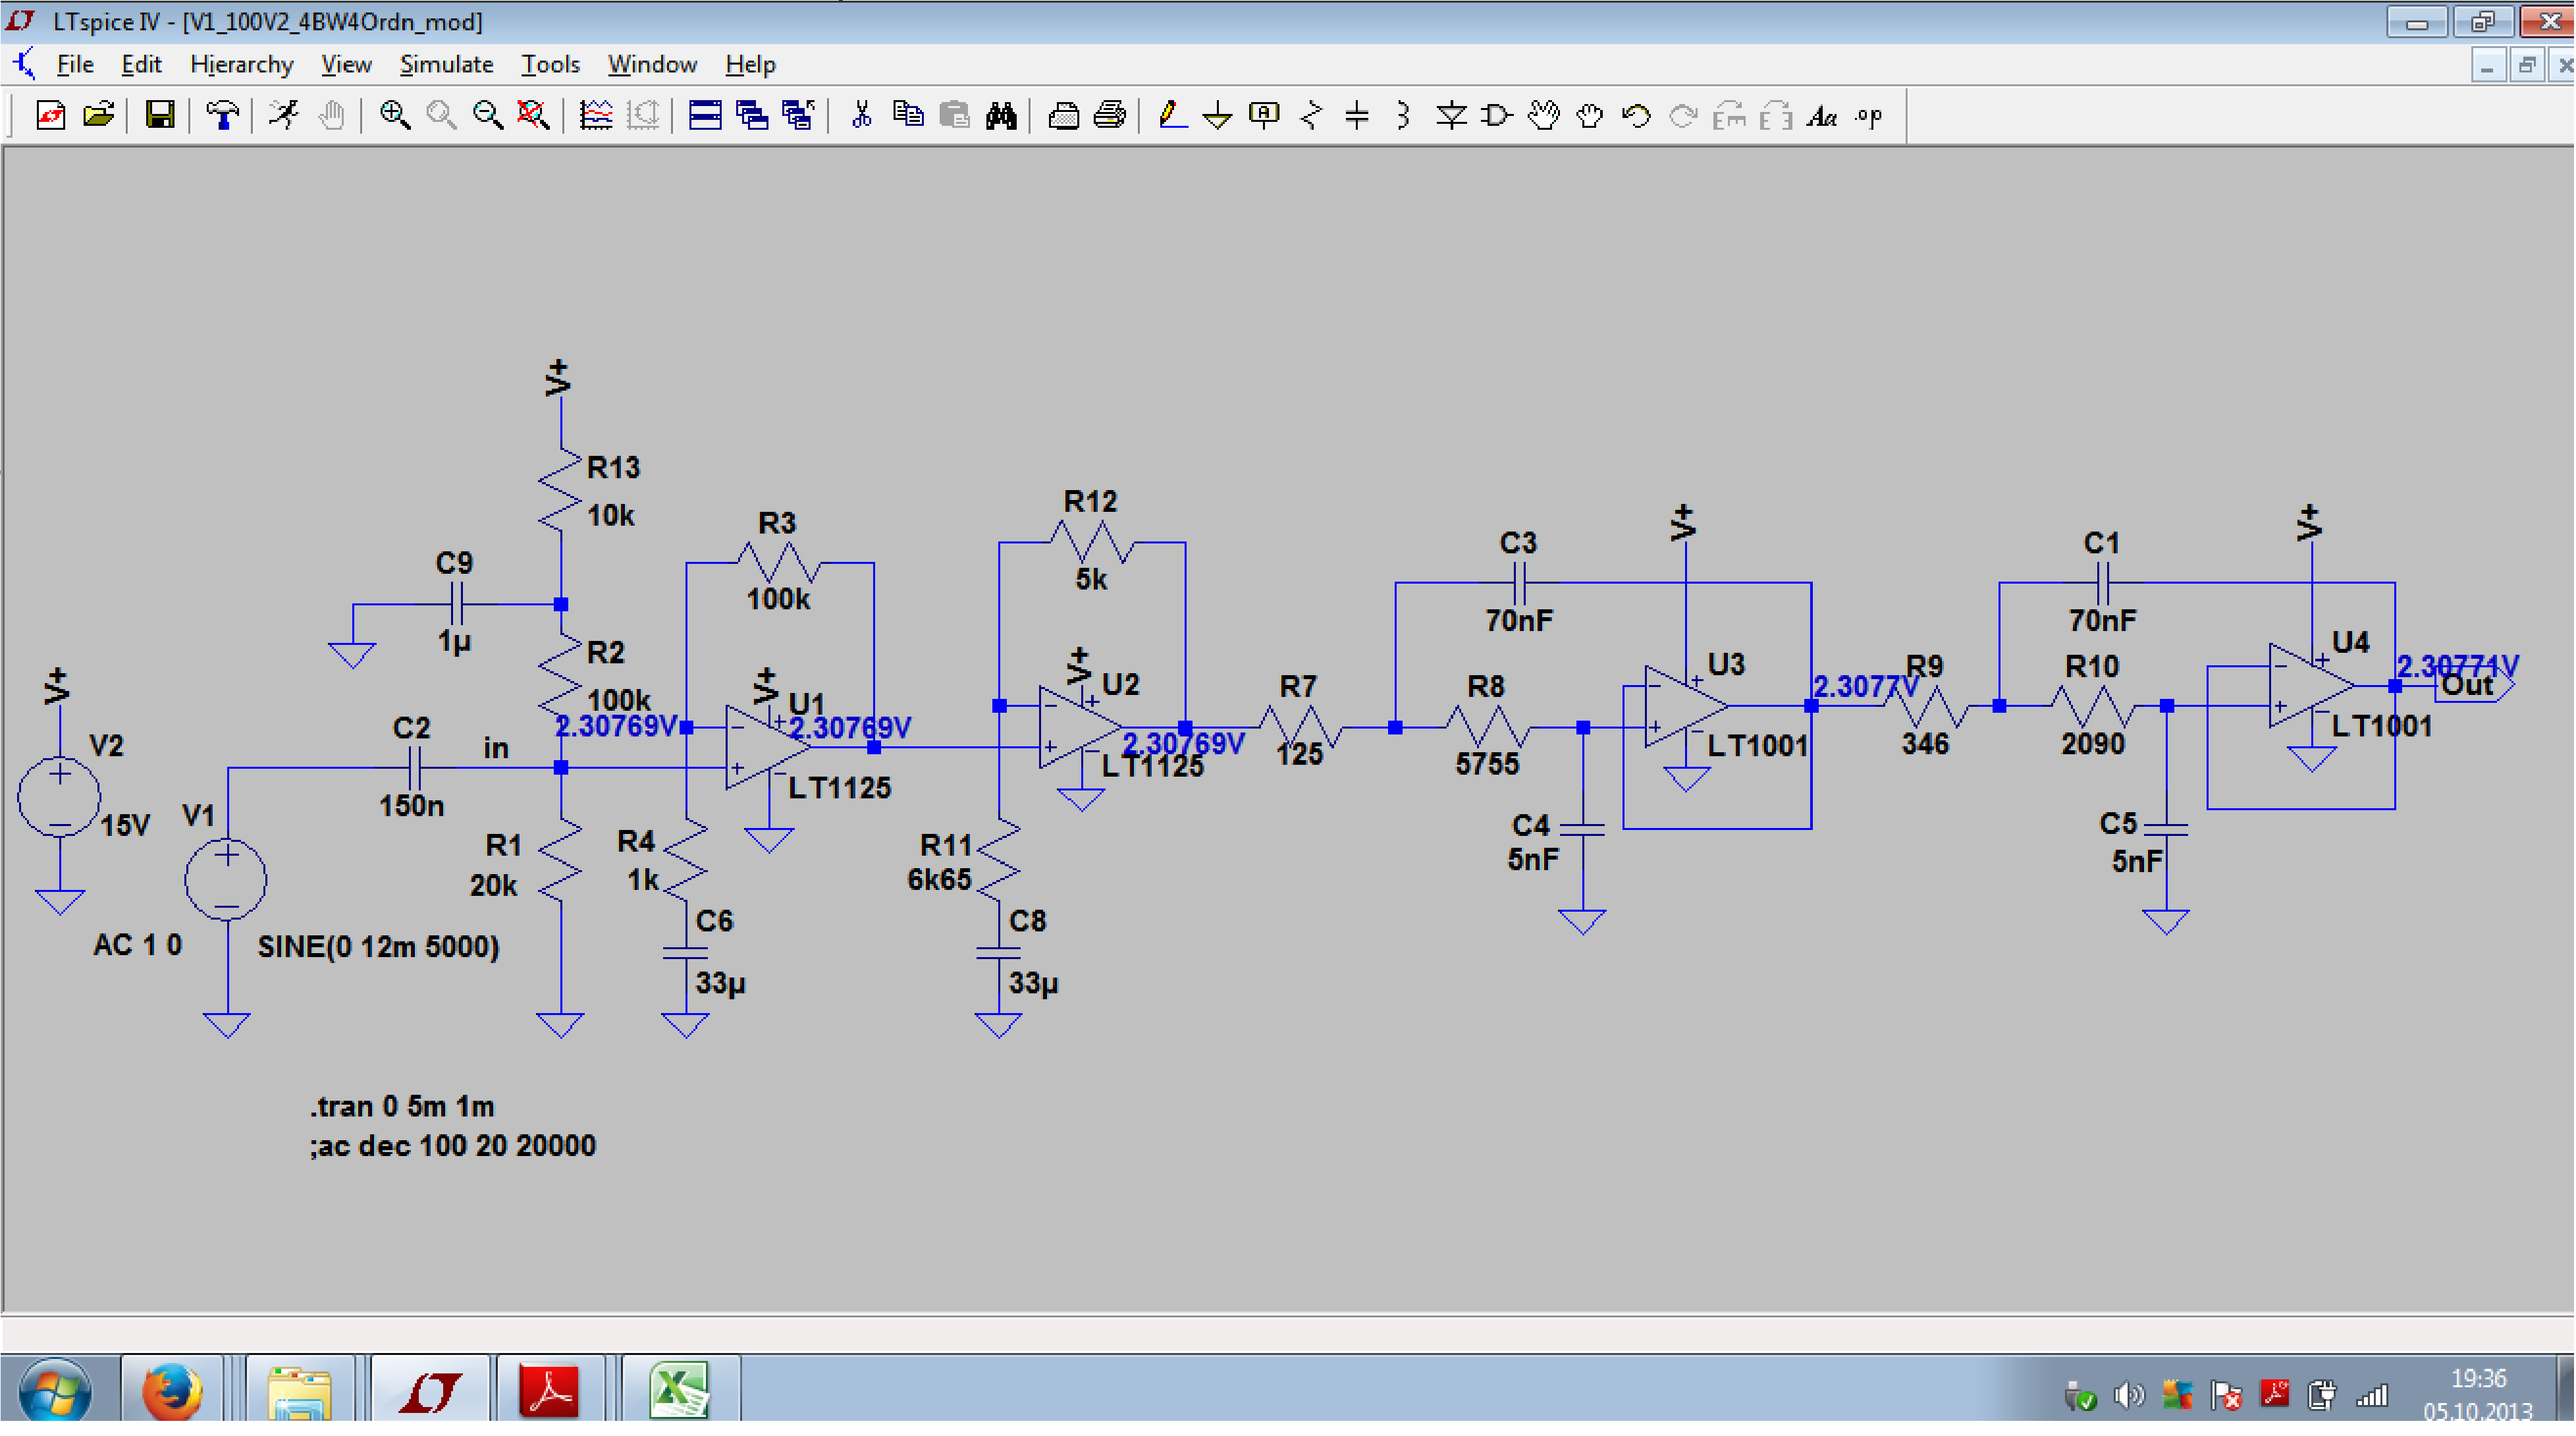Open Find with the binoculars icon

click(1001, 115)
